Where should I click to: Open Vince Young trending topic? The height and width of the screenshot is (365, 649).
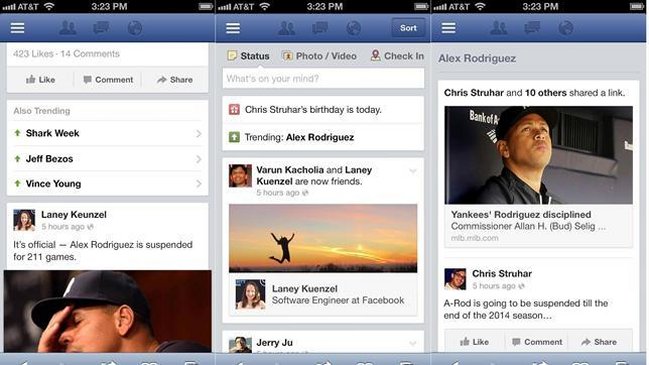[108, 184]
